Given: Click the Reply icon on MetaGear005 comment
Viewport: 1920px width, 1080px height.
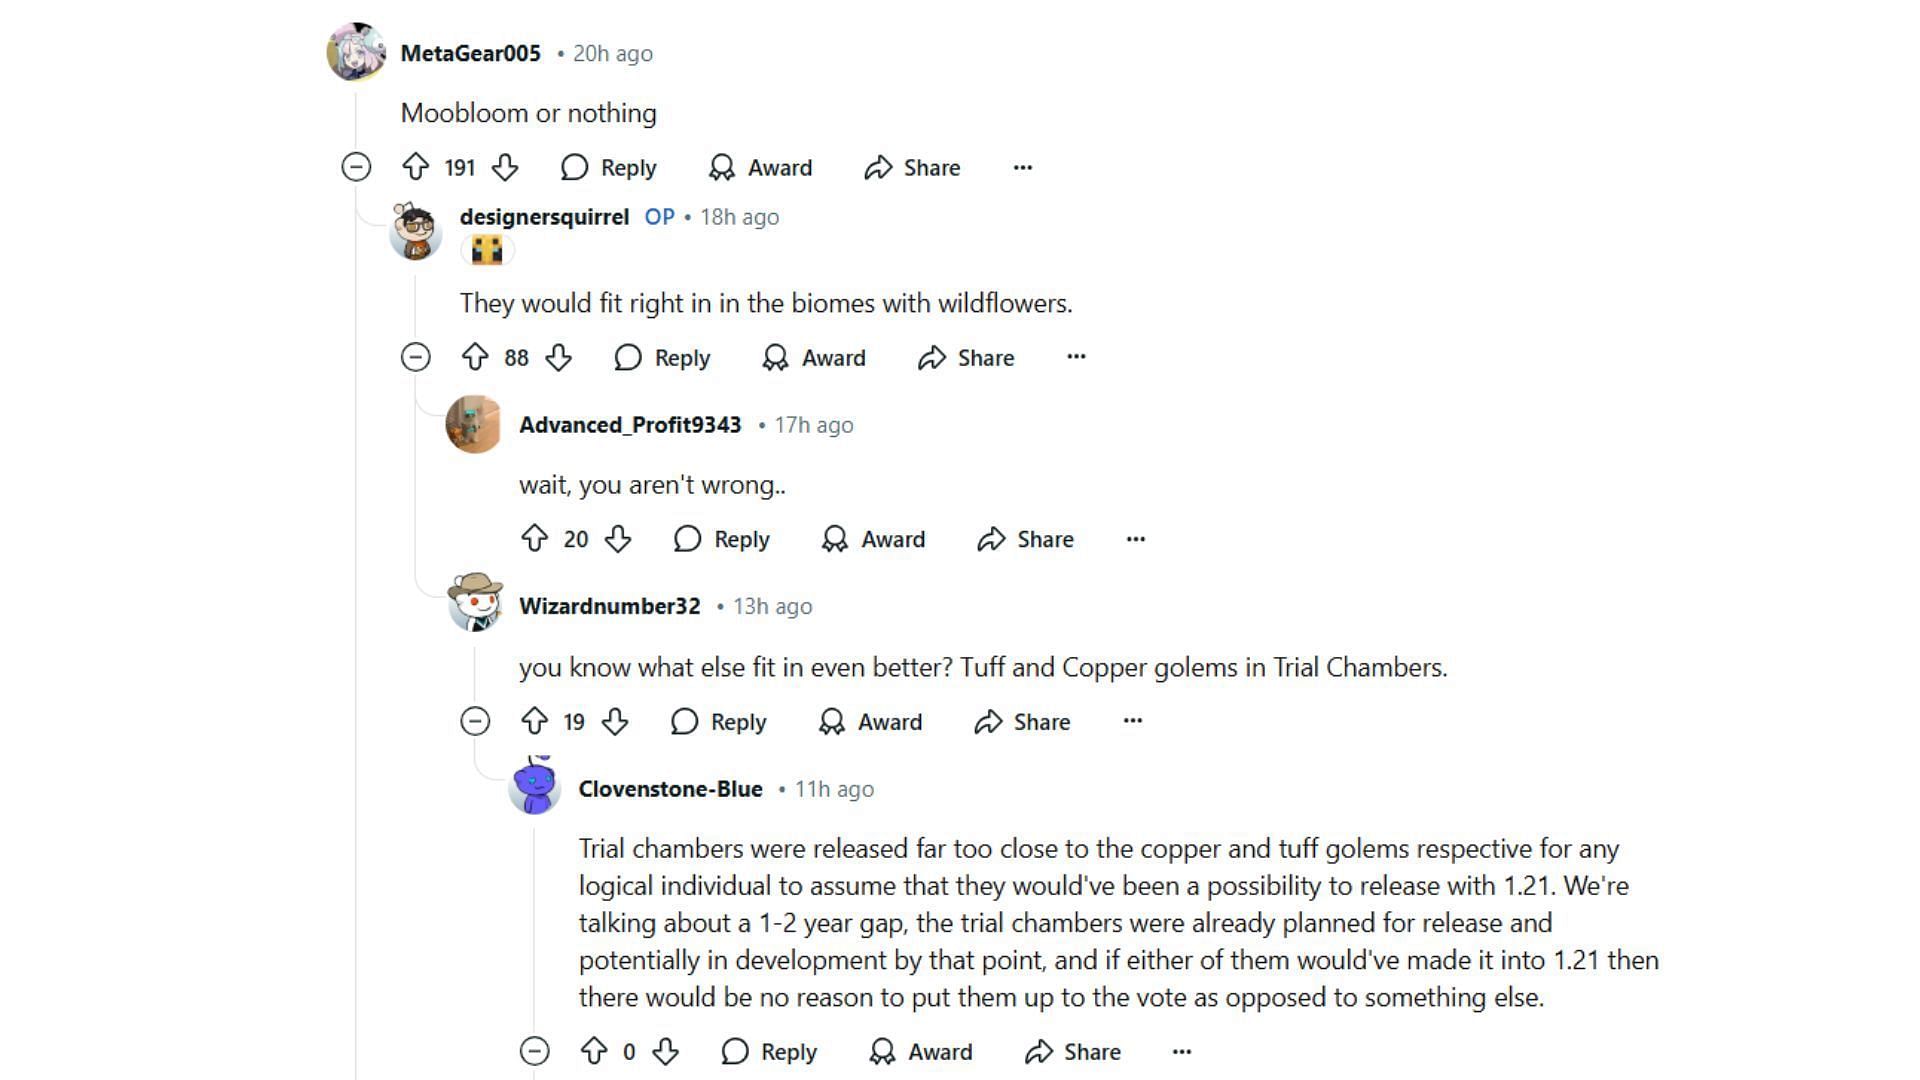Looking at the screenshot, I should [x=576, y=167].
